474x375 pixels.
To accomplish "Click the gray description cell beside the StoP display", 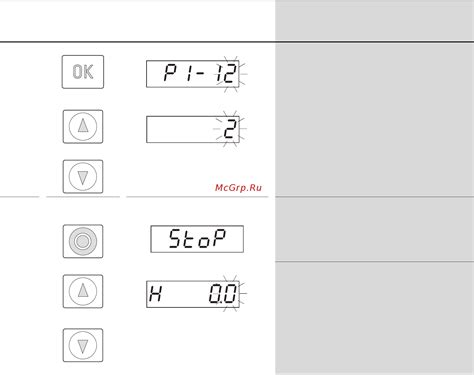I will [x=374, y=229].
